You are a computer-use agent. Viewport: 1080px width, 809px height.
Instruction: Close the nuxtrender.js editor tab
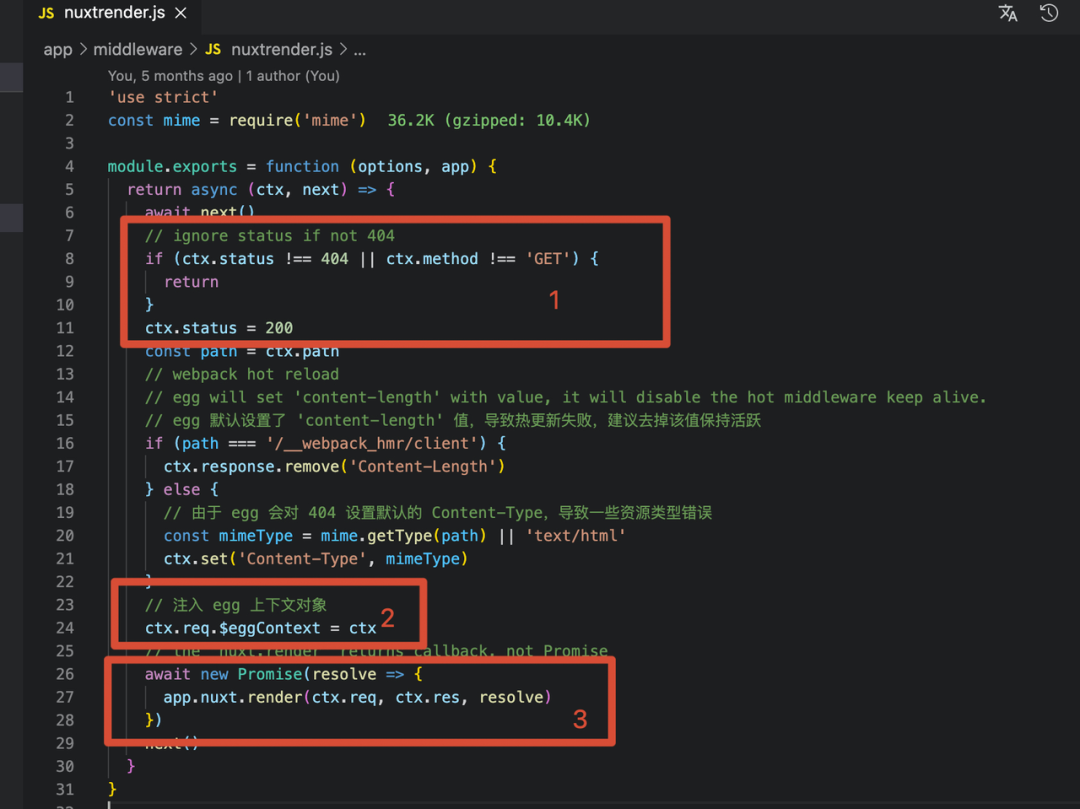pyautogui.click(x=180, y=14)
